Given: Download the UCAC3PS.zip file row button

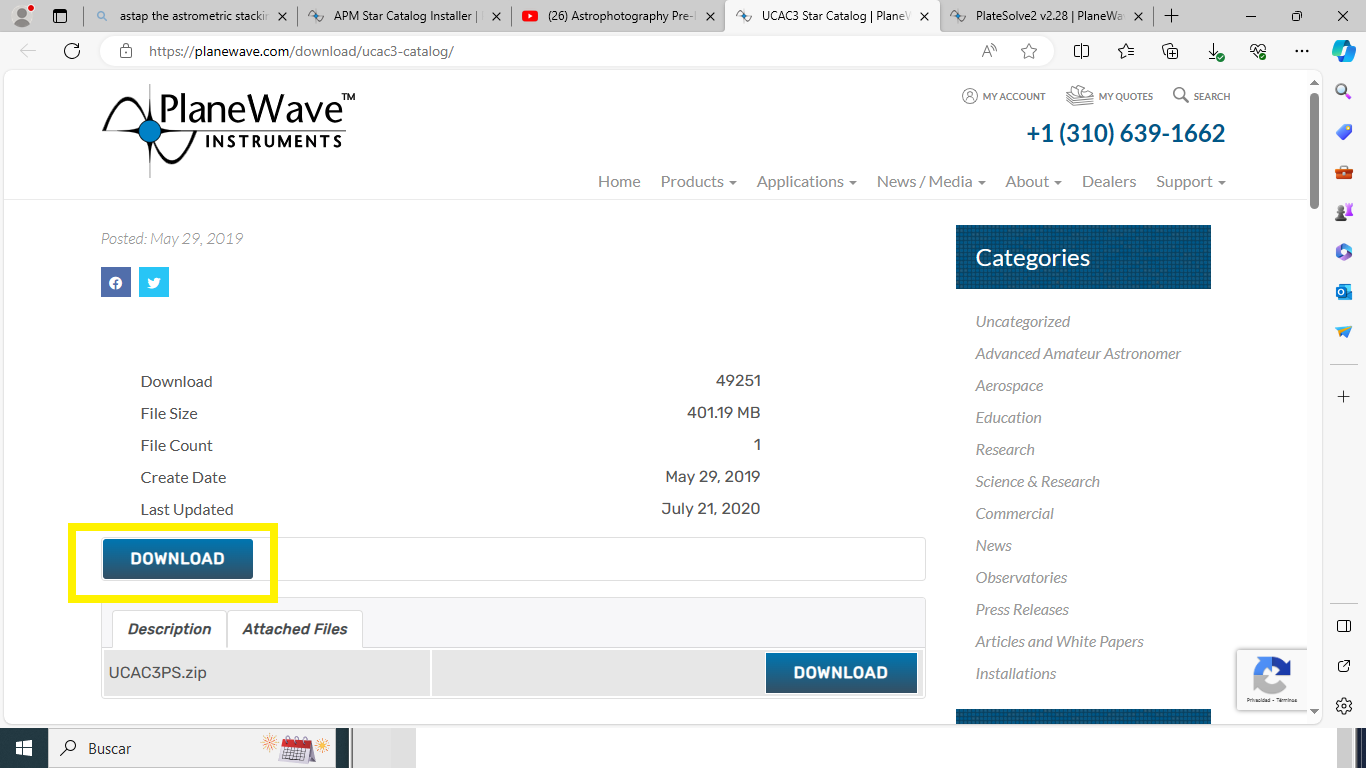Looking at the screenshot, I should click(x=841, y=673).
